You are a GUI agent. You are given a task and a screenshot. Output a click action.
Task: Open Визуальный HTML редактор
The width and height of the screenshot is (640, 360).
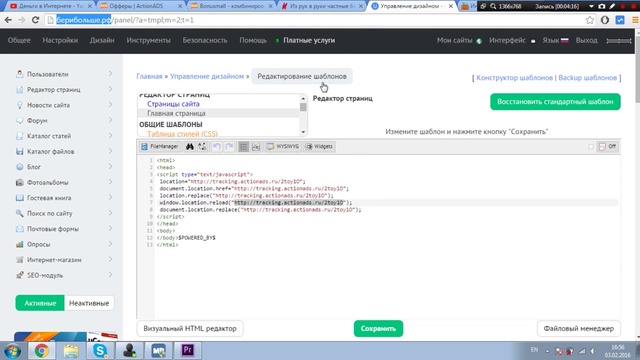click(x=190, y=329)
